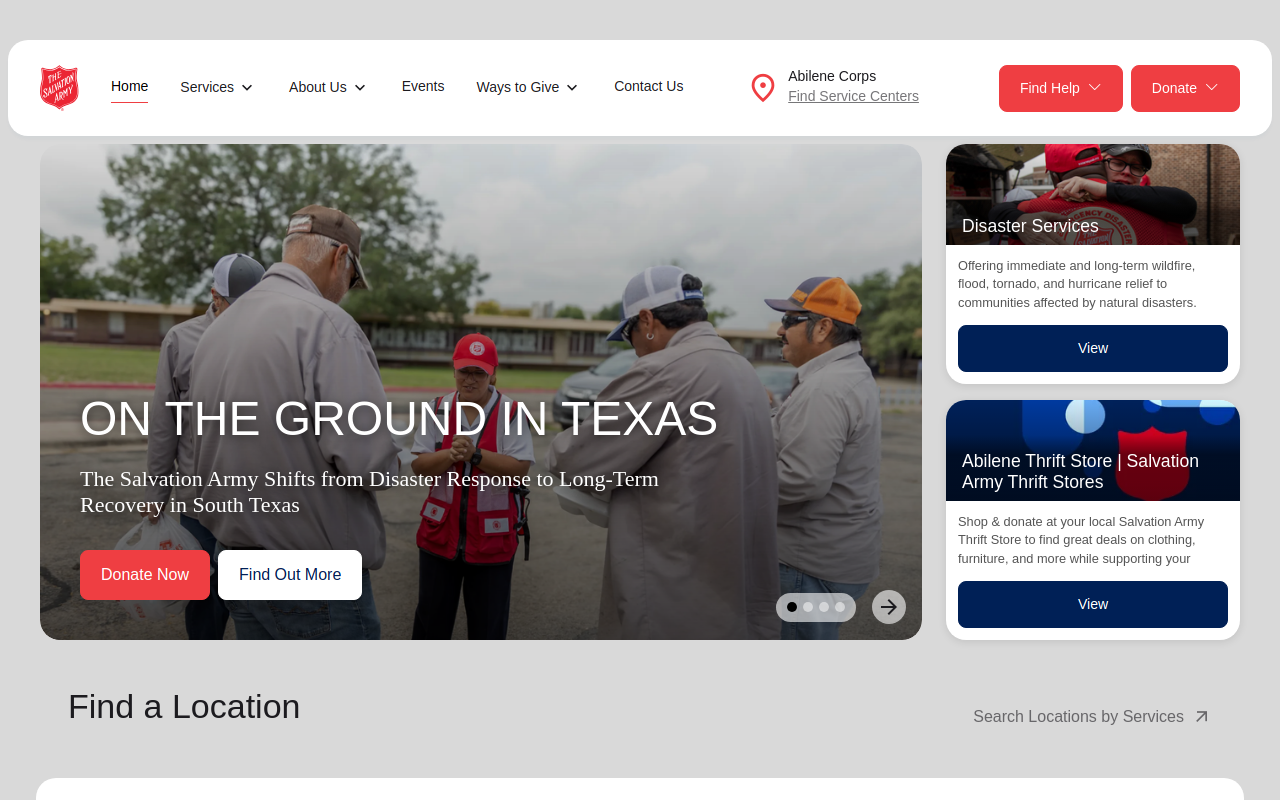Screen dimensions: 1280x800
Task: Click the South Texas recovery subtitle text
Action: point(369,492)
